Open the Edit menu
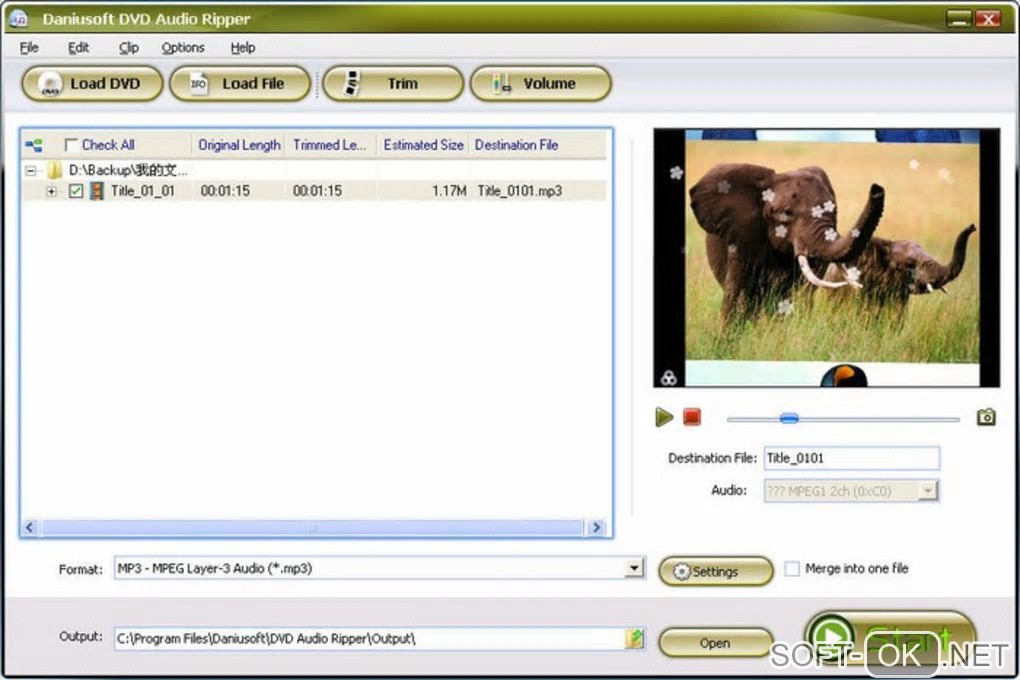1020x680 pixels. [78, 48]
